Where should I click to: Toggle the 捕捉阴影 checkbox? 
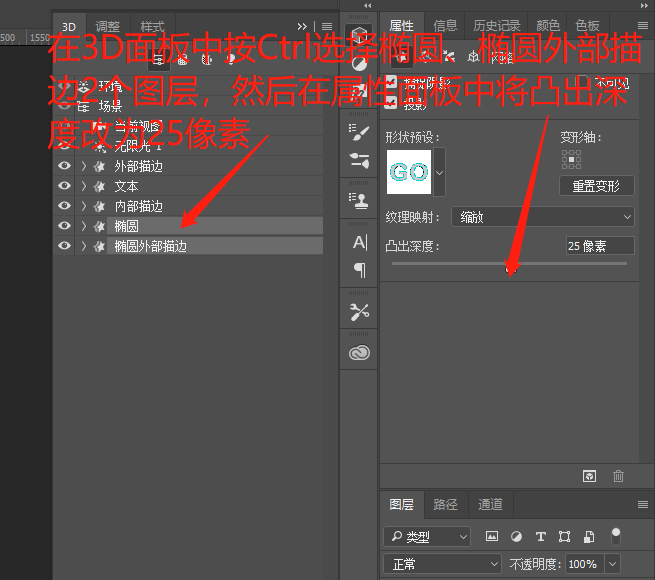(x=391, y=81)
